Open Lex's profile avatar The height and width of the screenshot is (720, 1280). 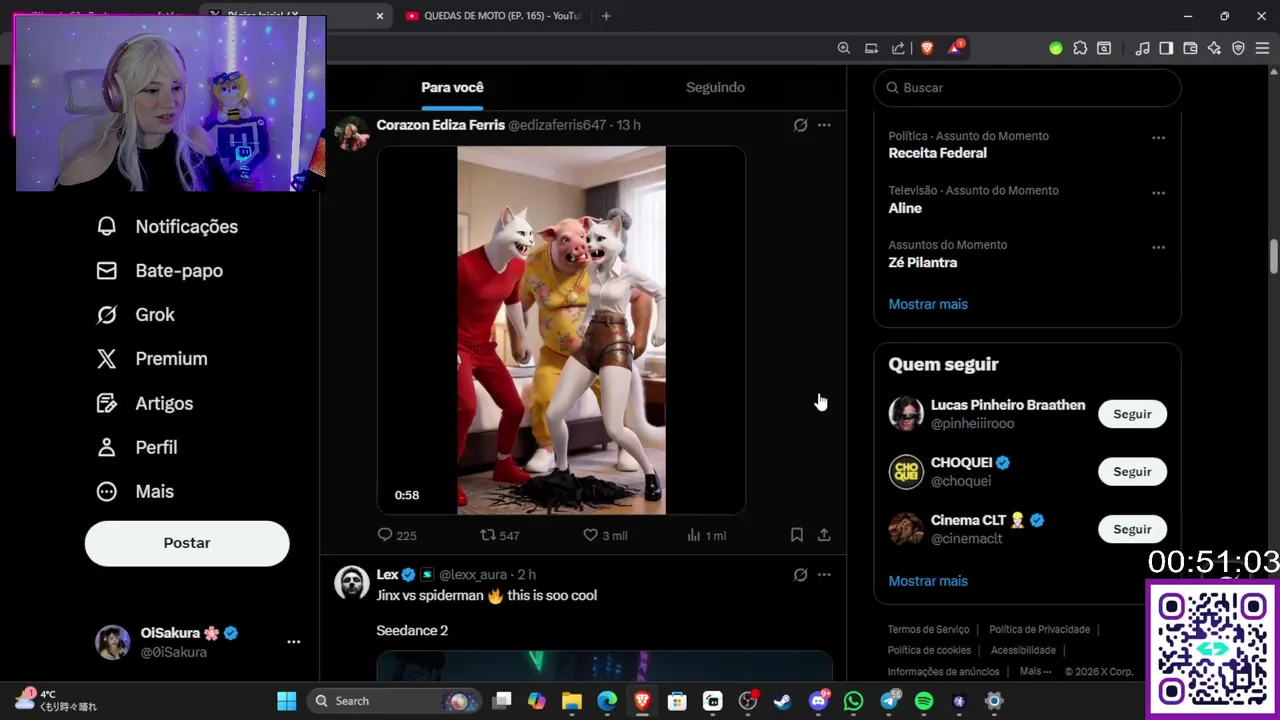coord(352,583)
